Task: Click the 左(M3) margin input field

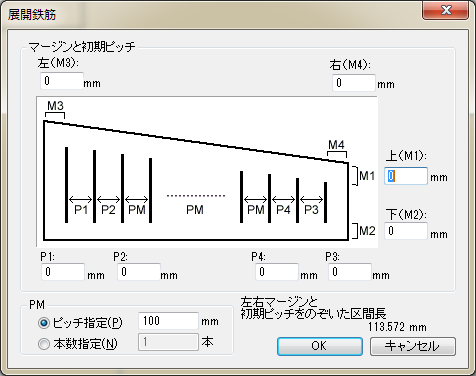Action: tap(62, 81)
